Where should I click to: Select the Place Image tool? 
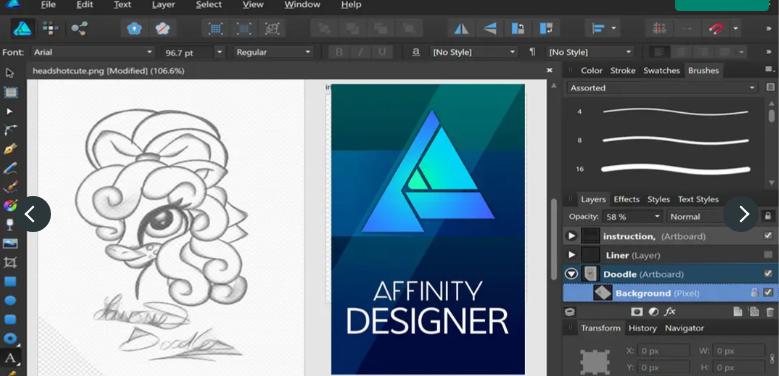click(x=10, y=243)
